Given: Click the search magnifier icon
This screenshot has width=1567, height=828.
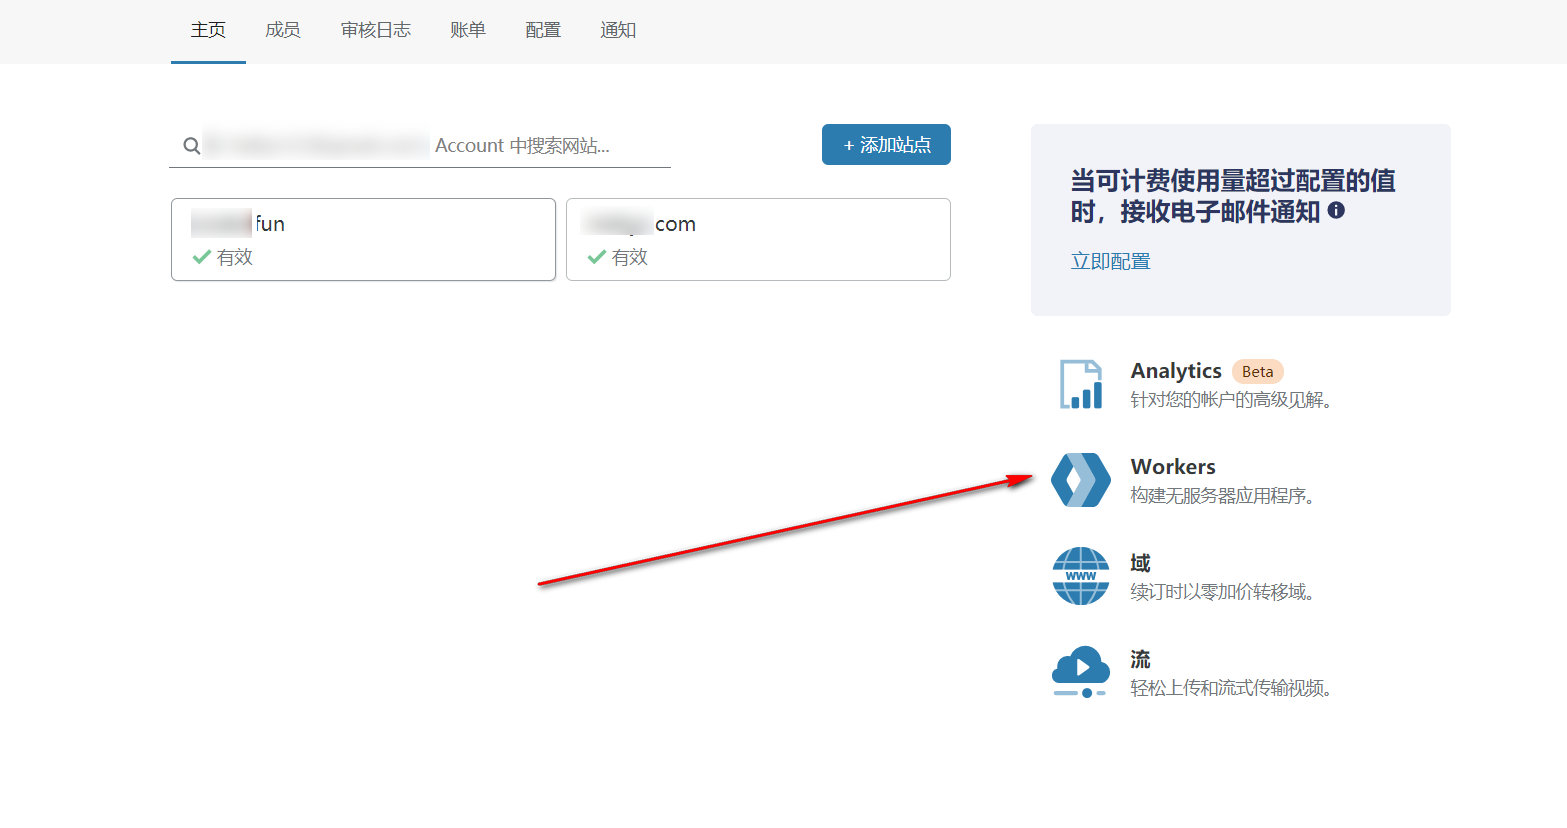Looking at the screenshot, I should click(191, 146).
